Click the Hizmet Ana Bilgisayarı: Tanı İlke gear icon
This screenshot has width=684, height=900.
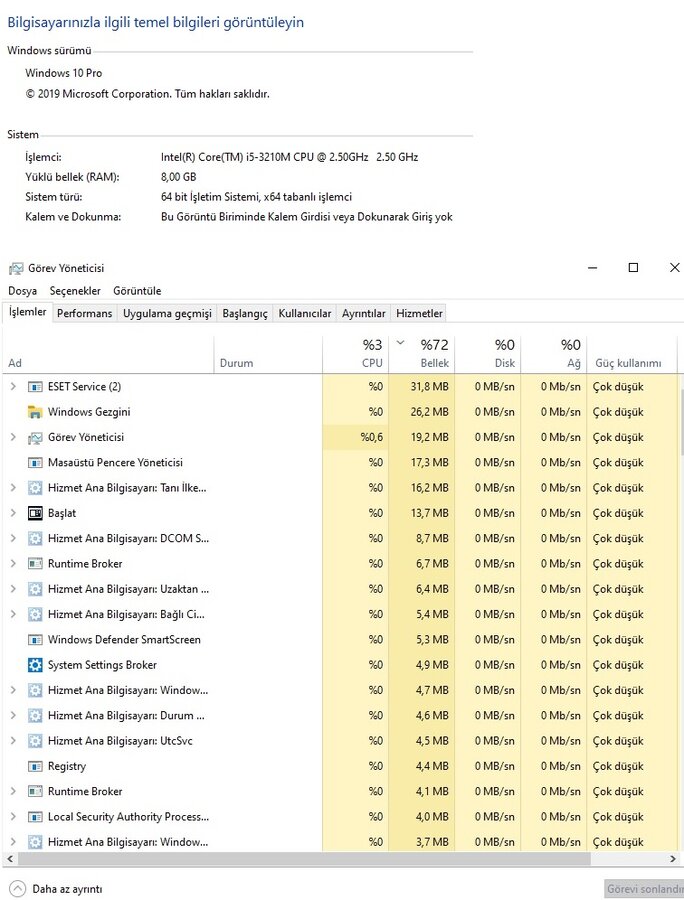click(x=35, y=488)
